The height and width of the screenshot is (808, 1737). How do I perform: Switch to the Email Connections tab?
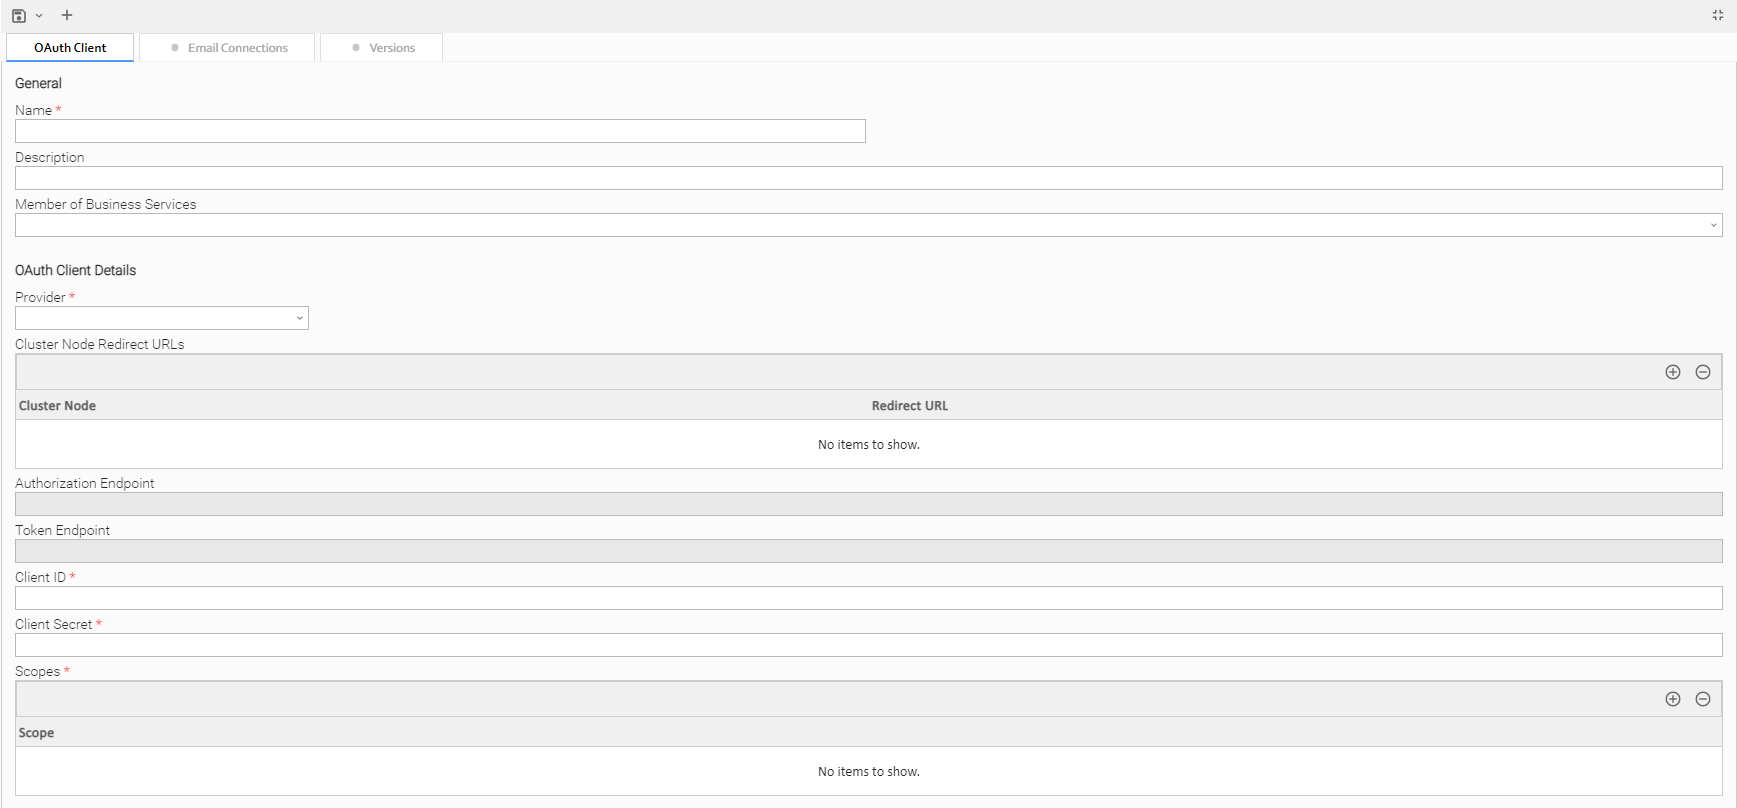[228, 48]
